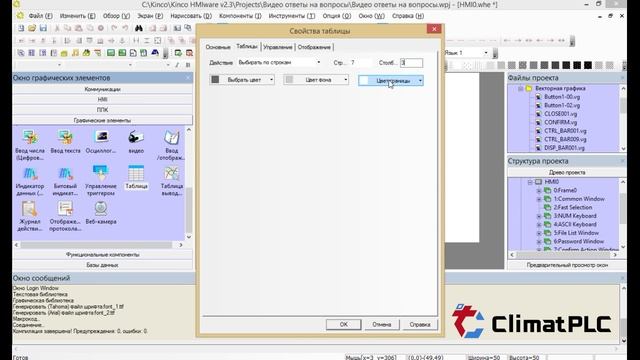The height and width of the screenshot is (360, 640).
Task: Click into the Стр. rows input field
Action: click(x=360, y=63)
